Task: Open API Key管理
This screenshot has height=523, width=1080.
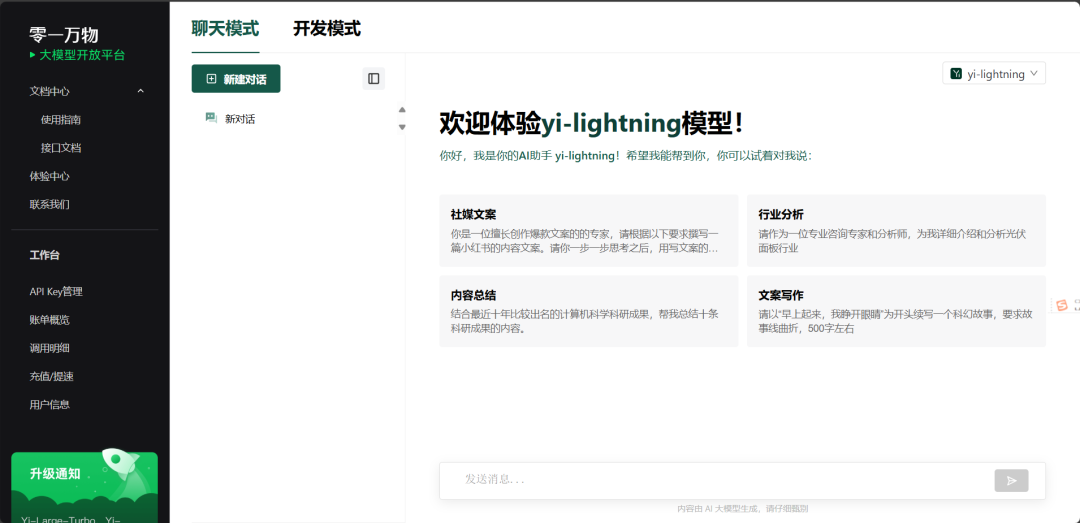Action: [x=56, y=291]
